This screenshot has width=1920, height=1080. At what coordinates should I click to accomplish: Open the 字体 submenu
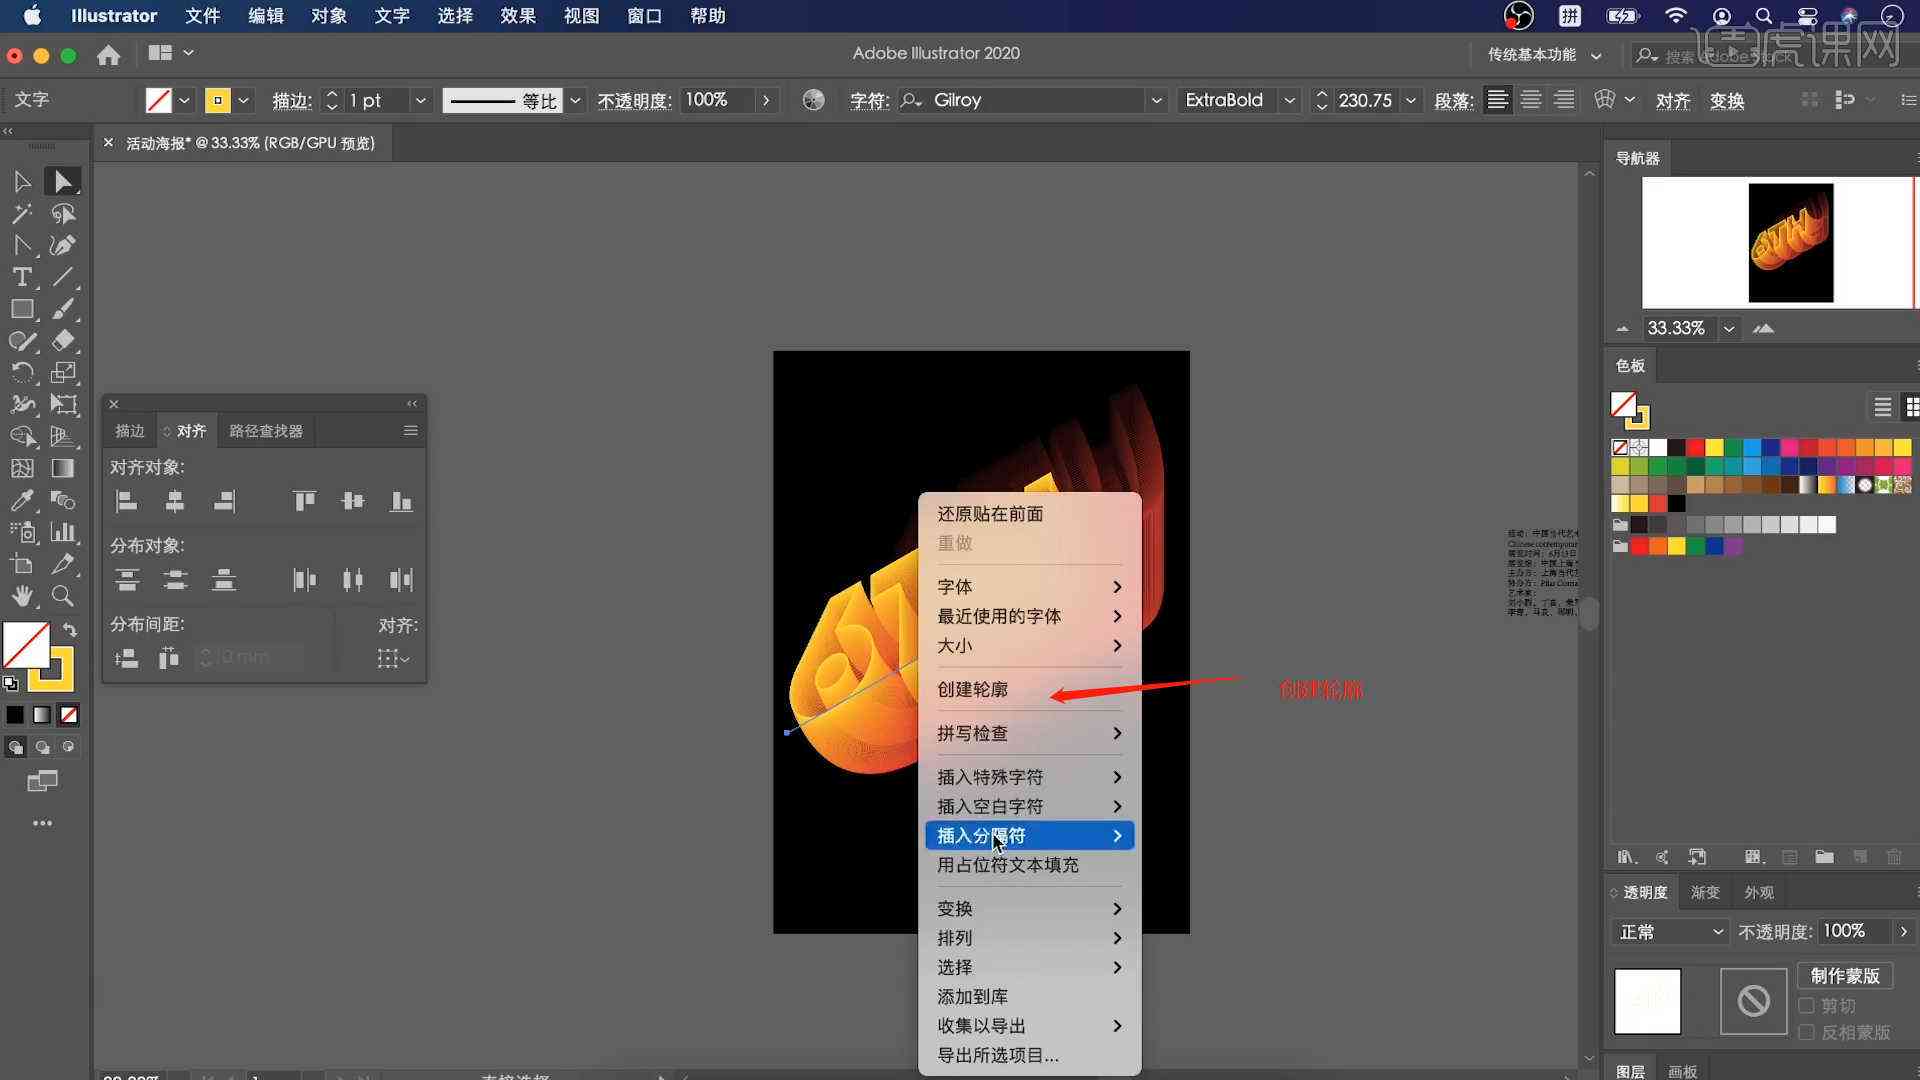click(x=1029, y=587)
